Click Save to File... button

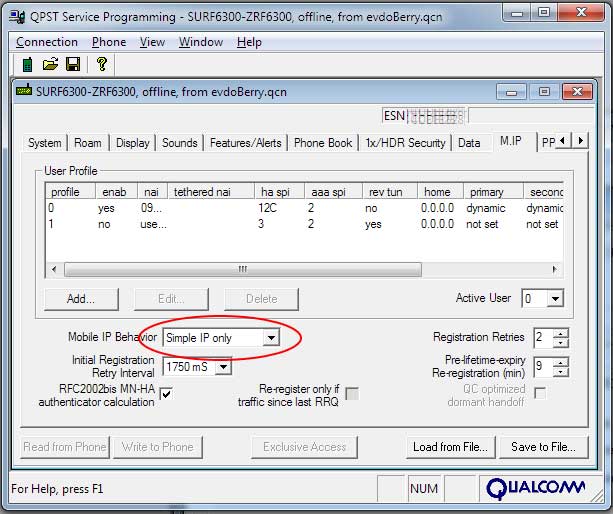point(543,447)
